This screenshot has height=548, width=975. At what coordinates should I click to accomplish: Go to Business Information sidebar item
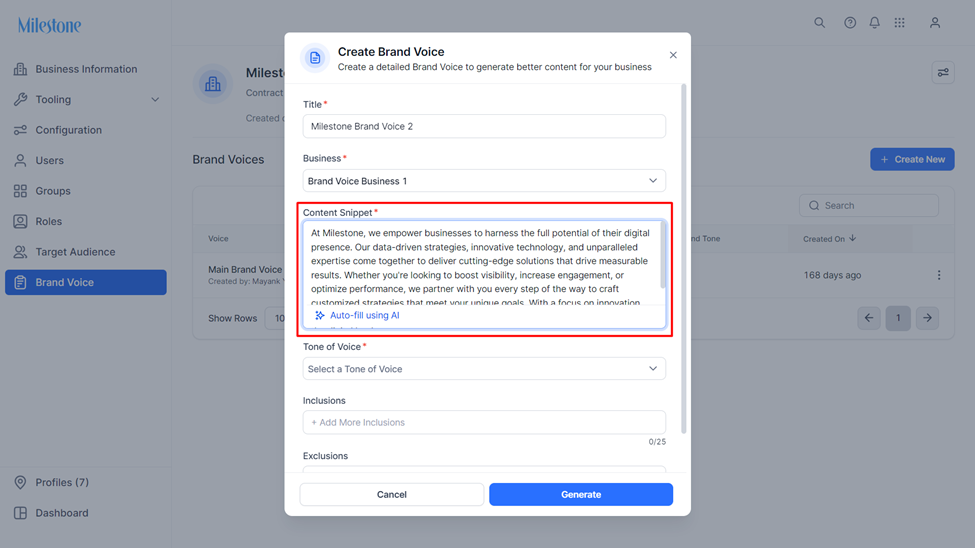(x=86, y=69)
